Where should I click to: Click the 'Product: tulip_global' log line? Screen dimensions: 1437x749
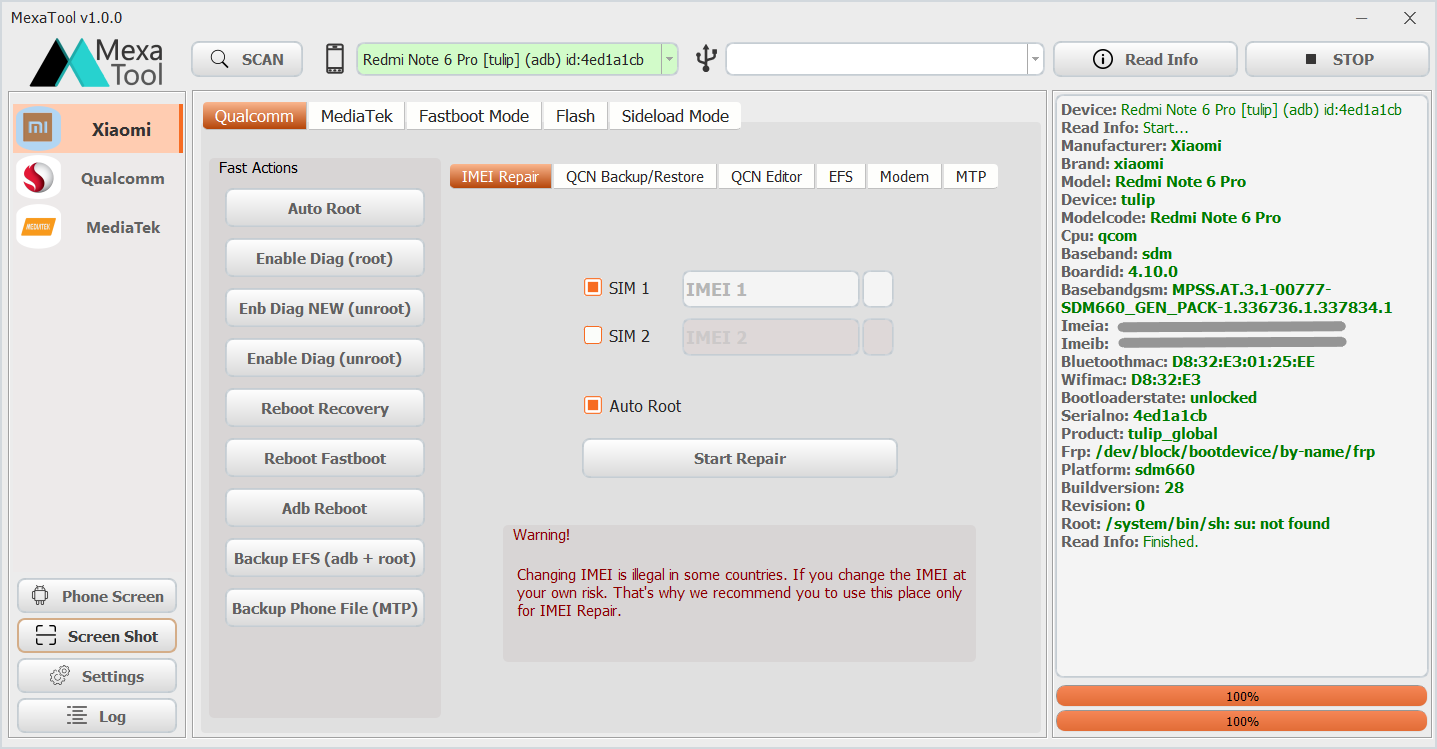(1139, 433)
